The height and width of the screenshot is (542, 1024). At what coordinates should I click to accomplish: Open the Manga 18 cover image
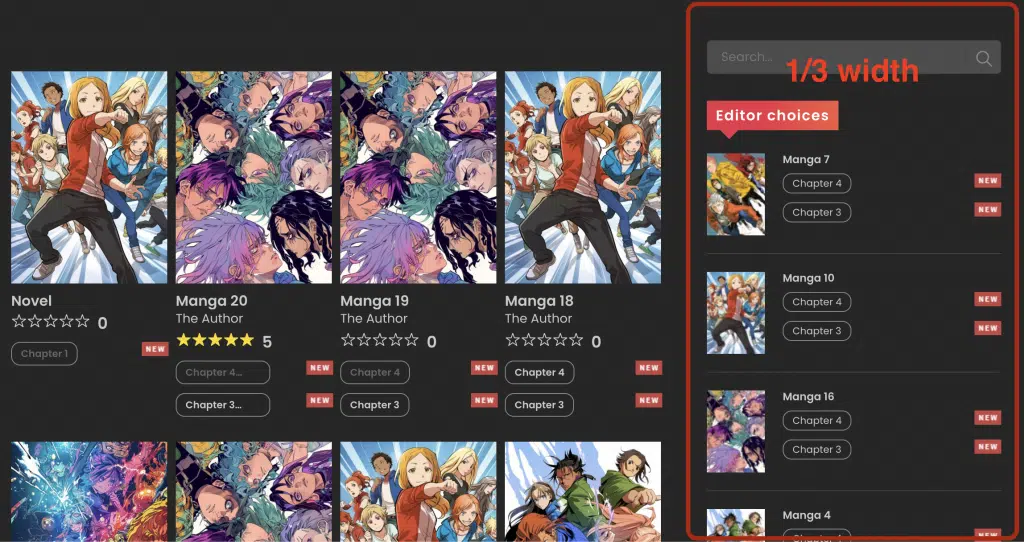[x=583, y=177]
